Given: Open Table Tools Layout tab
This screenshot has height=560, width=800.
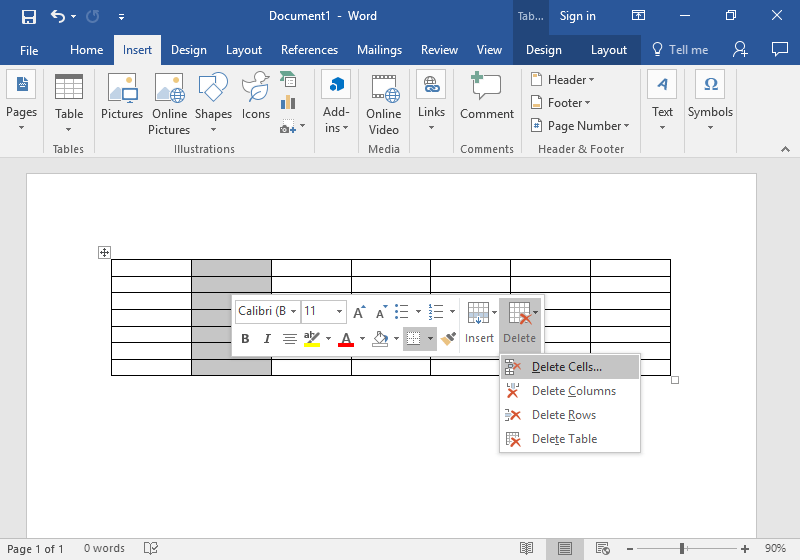Looking at the screenshot, I should coord(608,50).
